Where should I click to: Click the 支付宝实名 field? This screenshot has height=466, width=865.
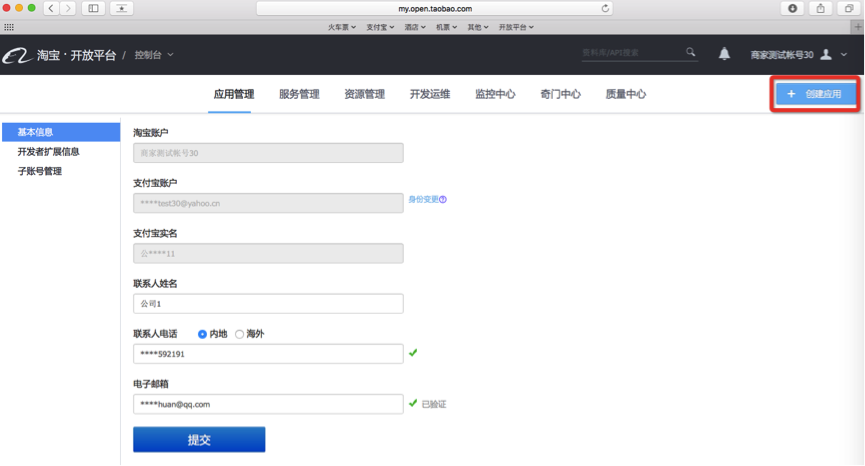tap(268, 254)
